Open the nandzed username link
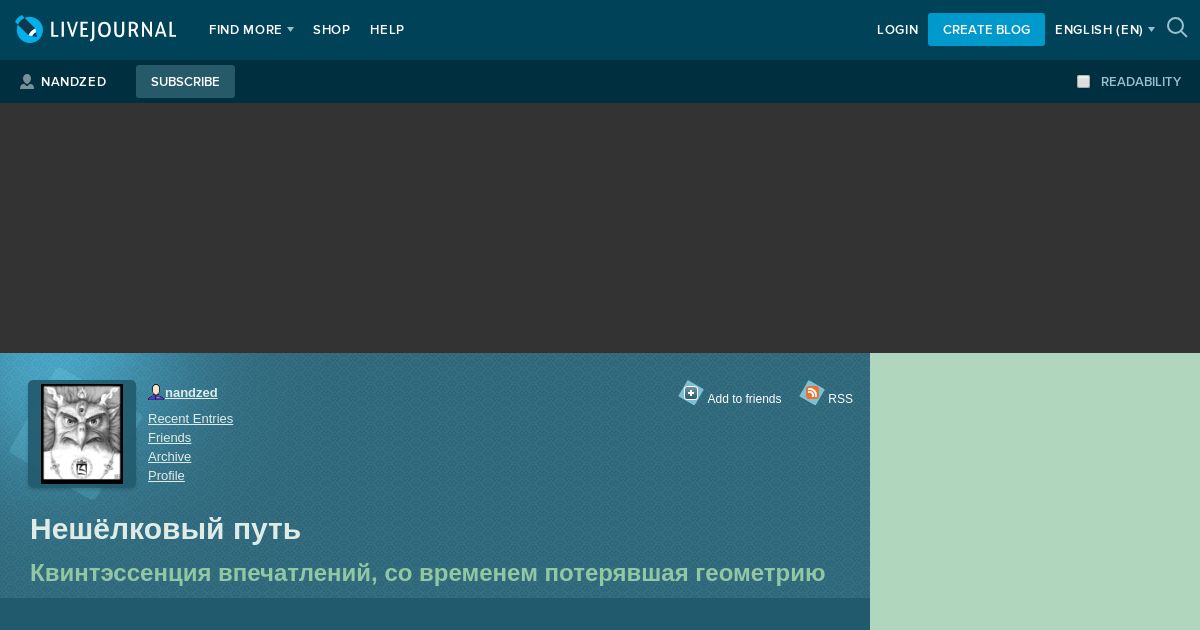This screenshot has height=630, width=1200. pyautogui.click(x=191, y=393)
